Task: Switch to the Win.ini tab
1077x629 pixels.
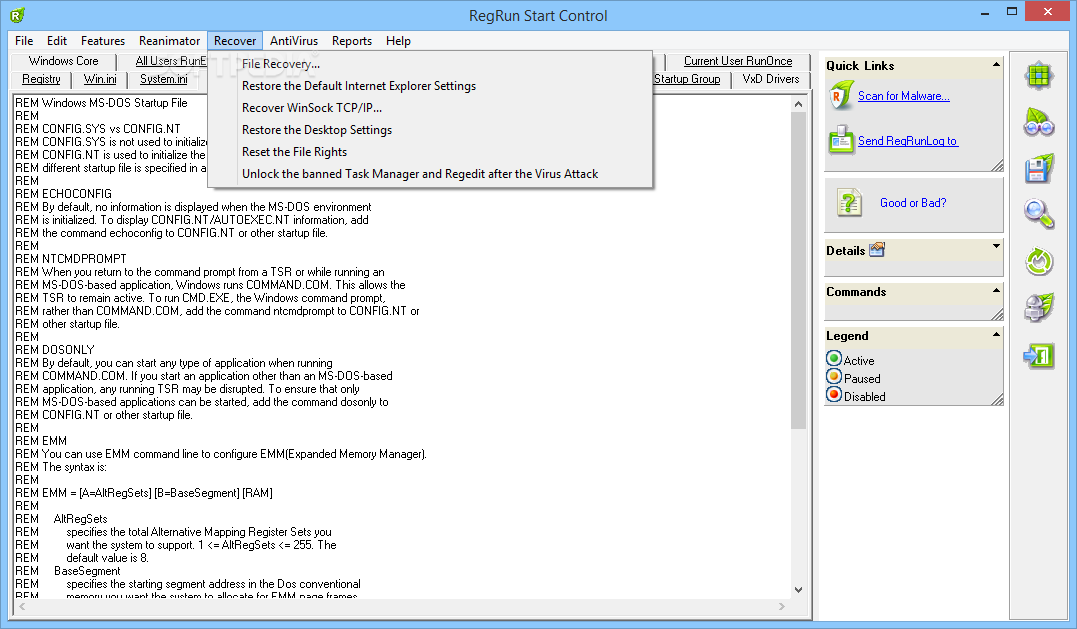Action: tap(100, 79)
